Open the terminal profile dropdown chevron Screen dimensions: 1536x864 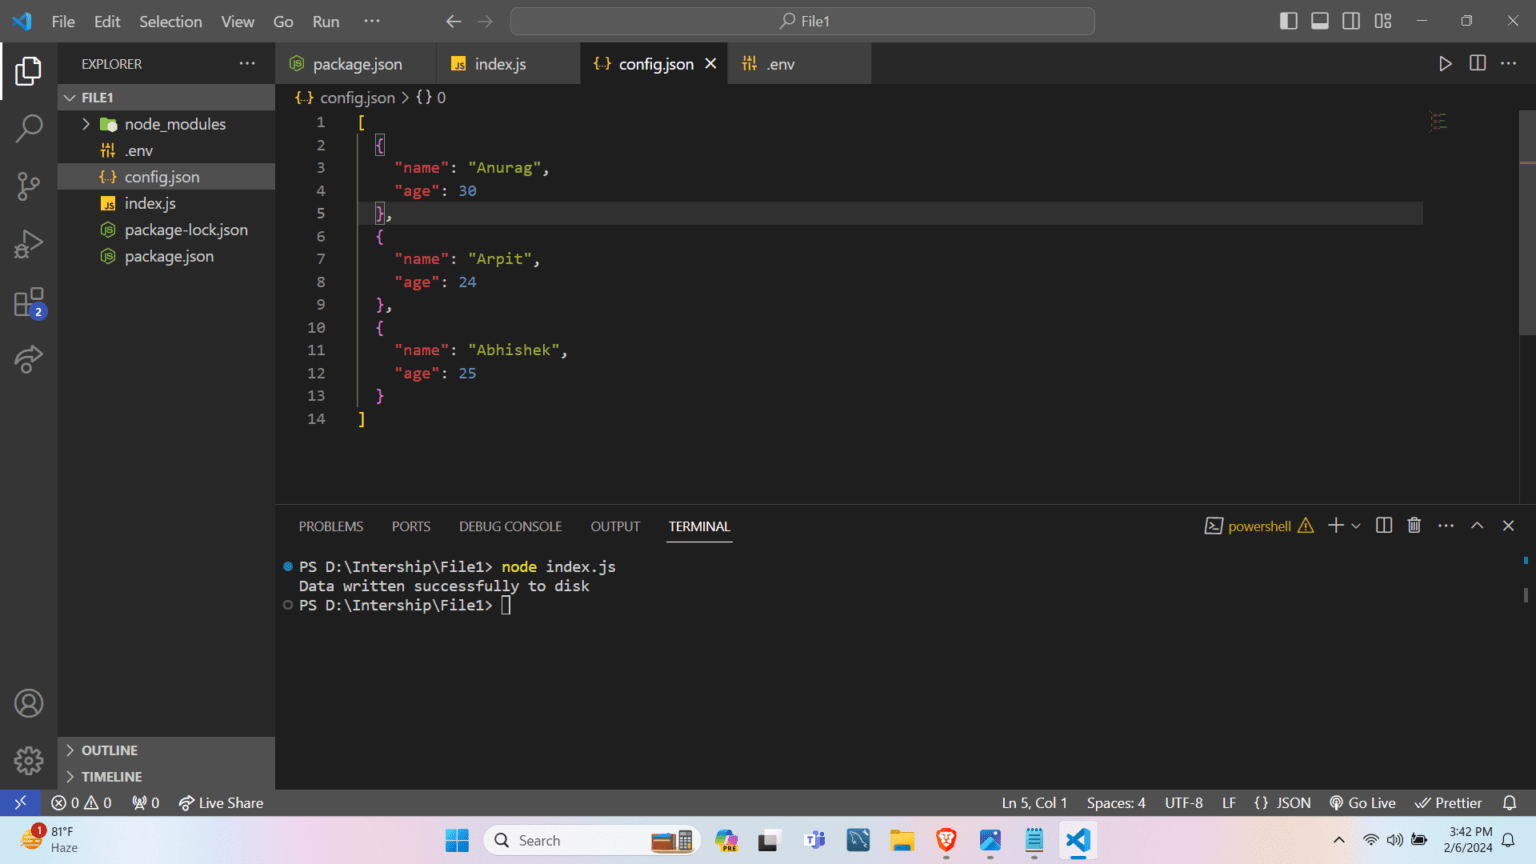tap(1357, 524)
